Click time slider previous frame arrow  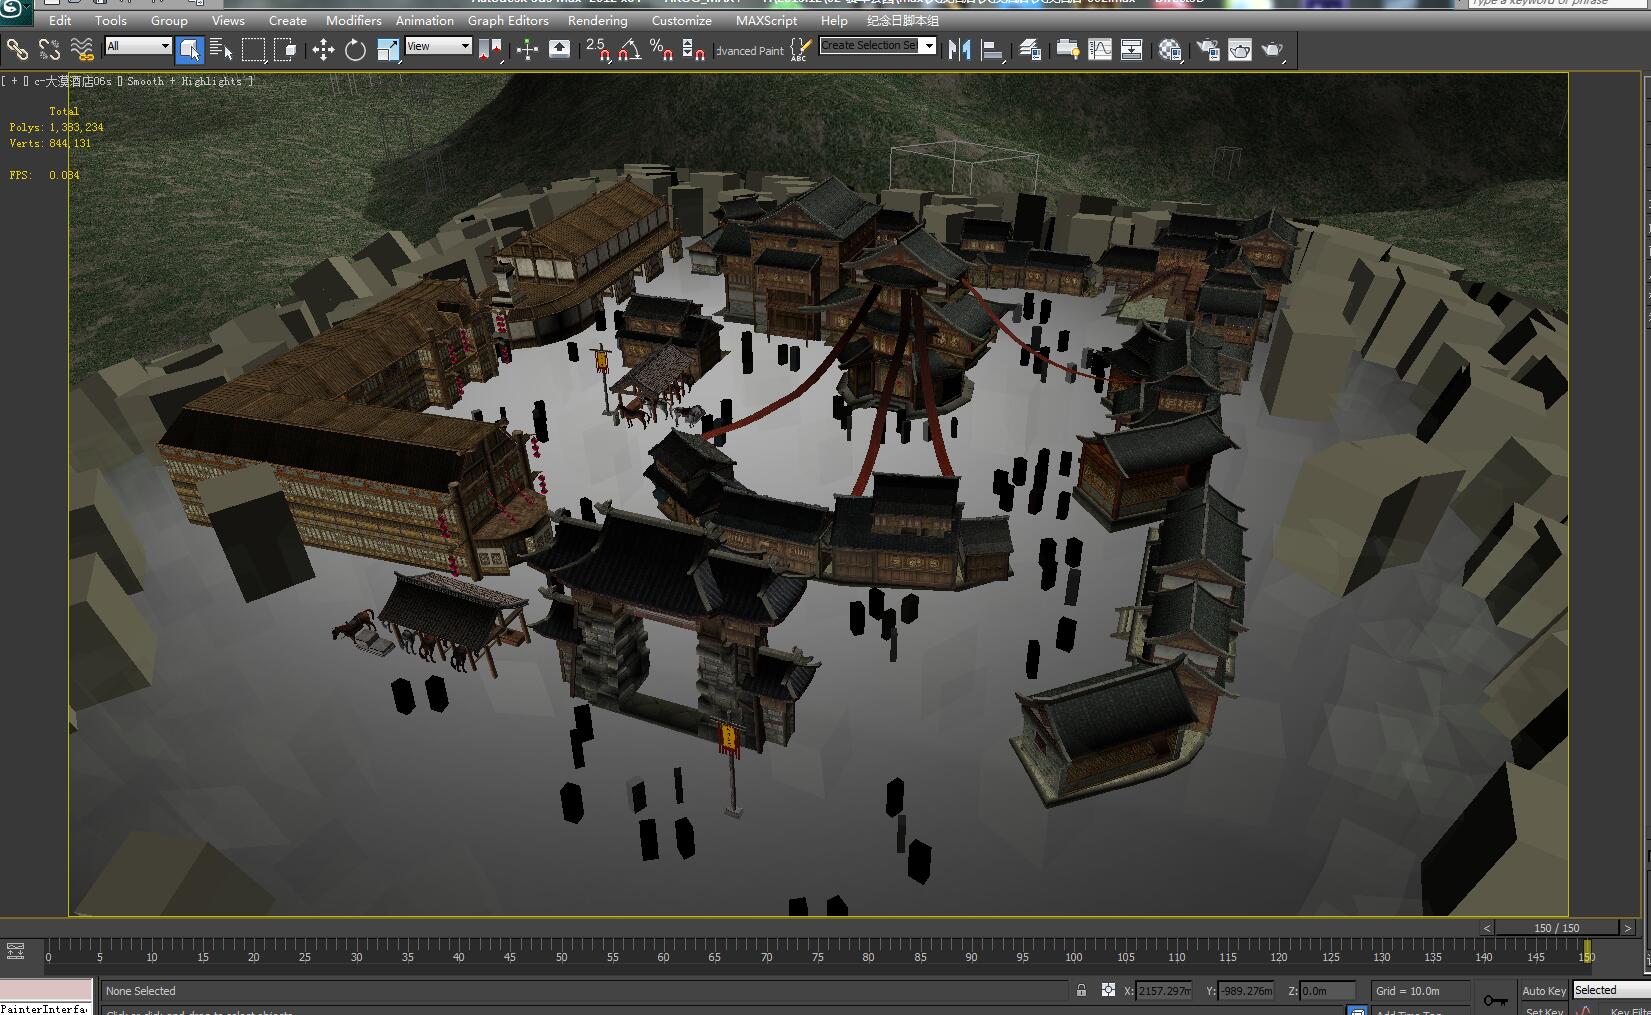point(1487,928)
